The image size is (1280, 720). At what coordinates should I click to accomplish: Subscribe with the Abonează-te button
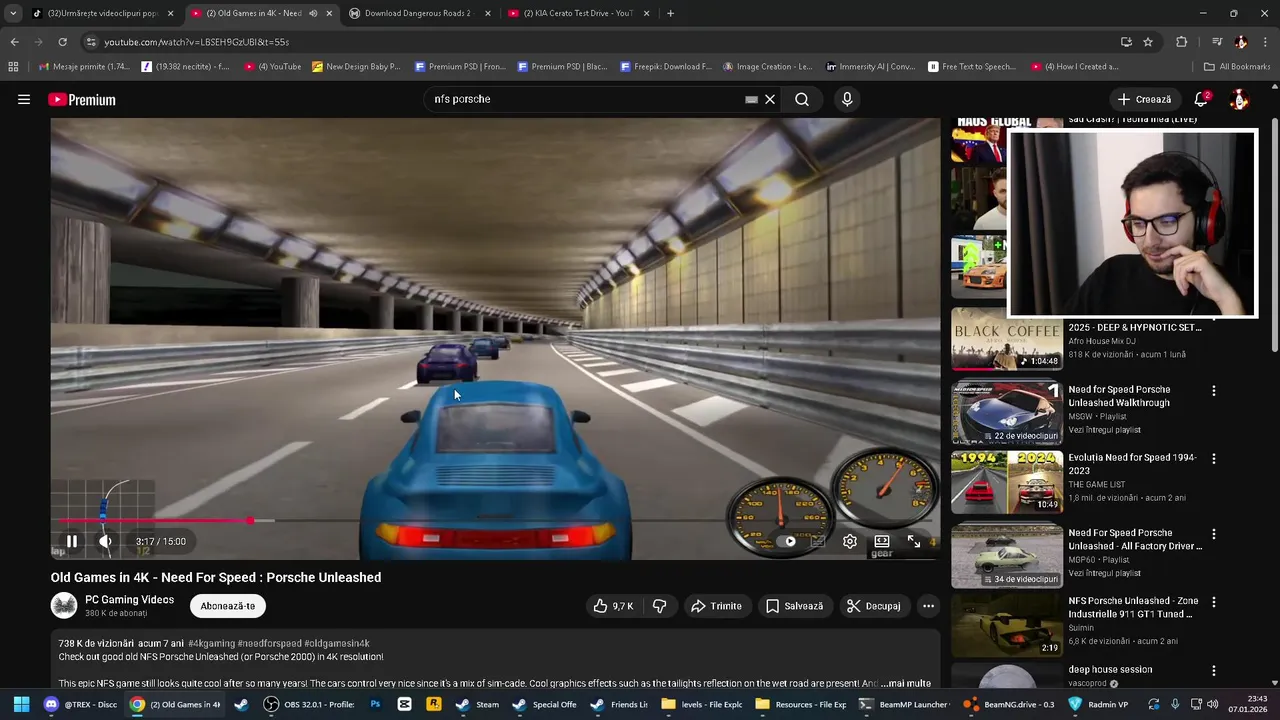228,606
